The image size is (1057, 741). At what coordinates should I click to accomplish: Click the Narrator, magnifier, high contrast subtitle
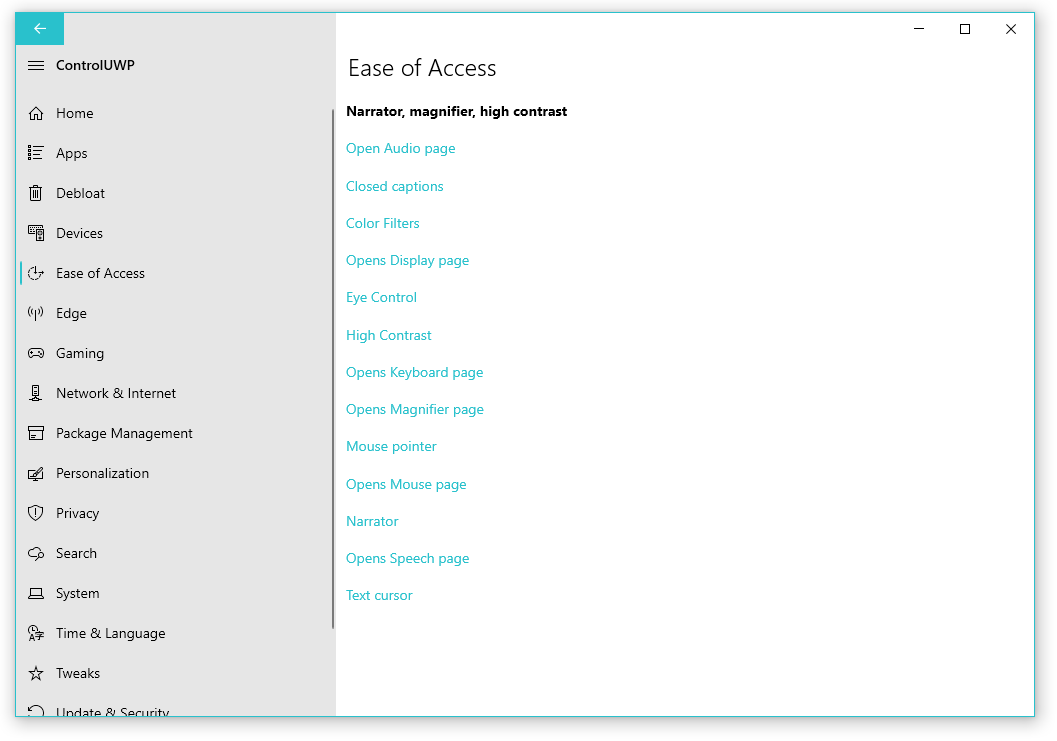(x=456, y=111)
